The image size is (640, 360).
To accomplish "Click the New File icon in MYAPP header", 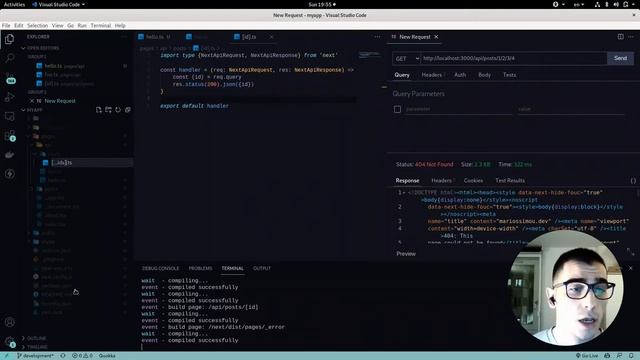I will click(99, 110).
